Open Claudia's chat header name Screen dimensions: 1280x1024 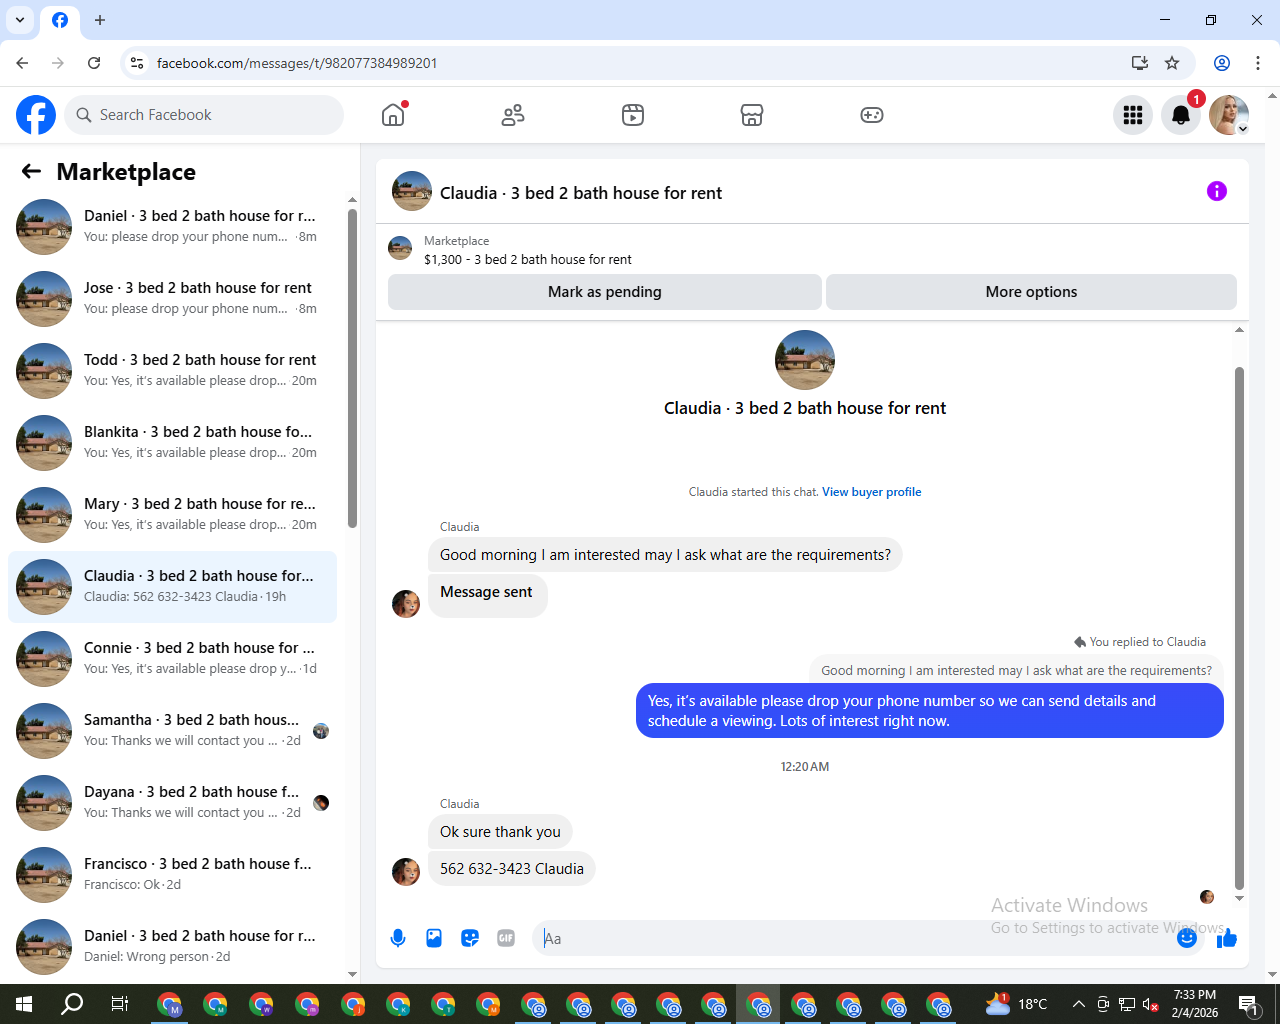pyautogui.click(x=580, y=193)
